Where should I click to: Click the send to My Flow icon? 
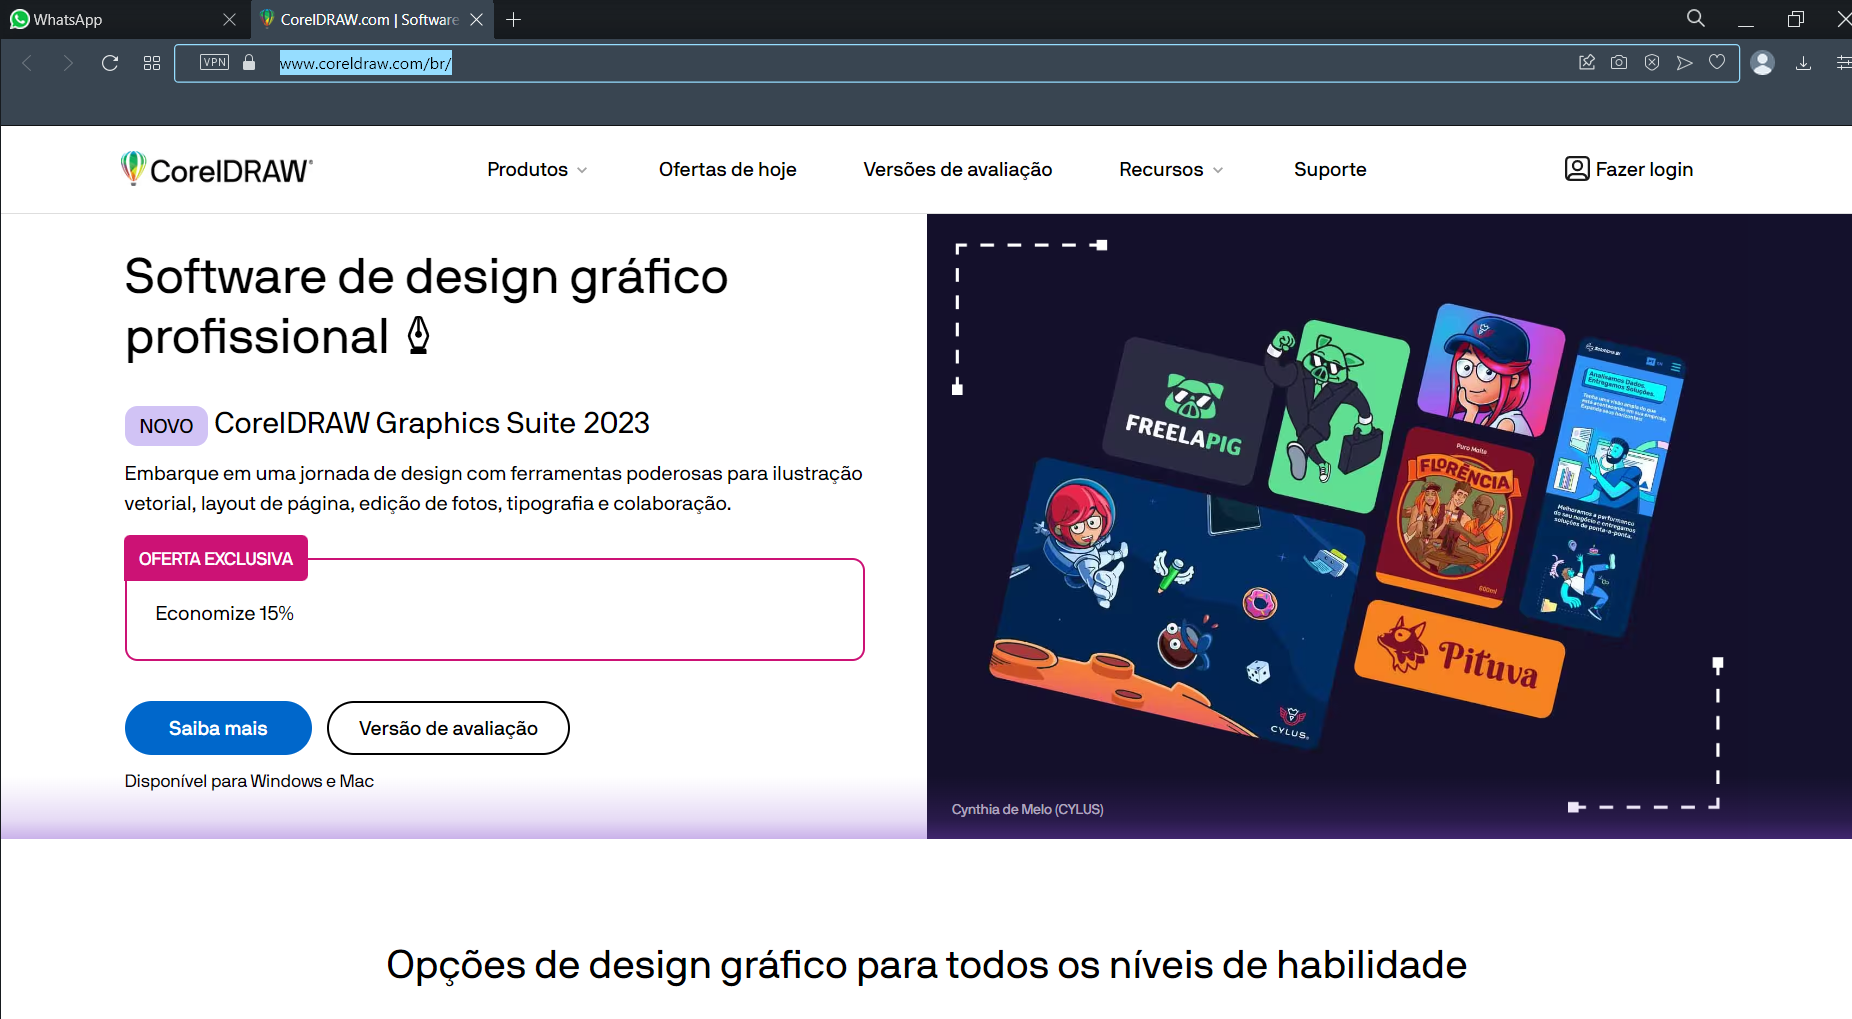(x=1685, y=62)
